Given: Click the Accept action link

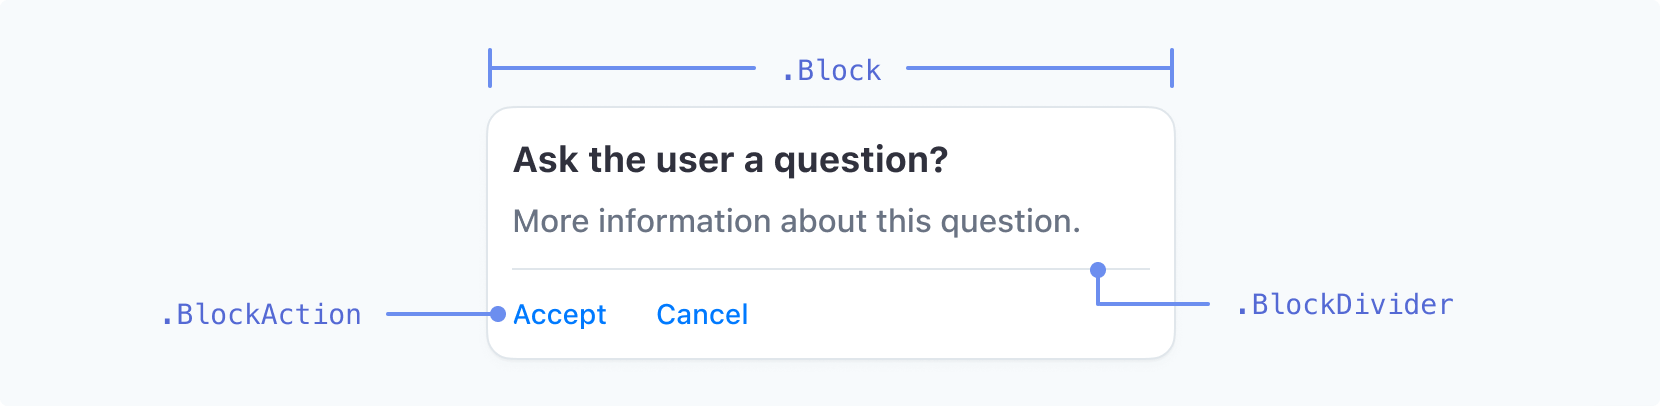Looking at the screenshot, I should click(559, 315).
